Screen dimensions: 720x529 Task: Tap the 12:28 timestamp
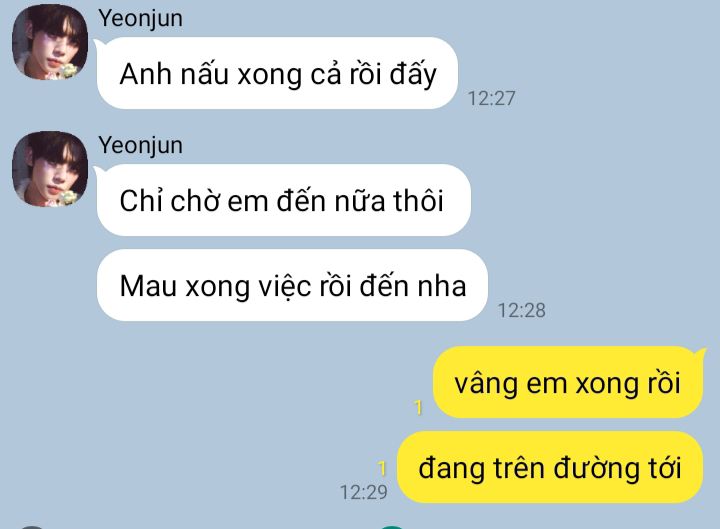pyautogui.click(x=522, y=310)
